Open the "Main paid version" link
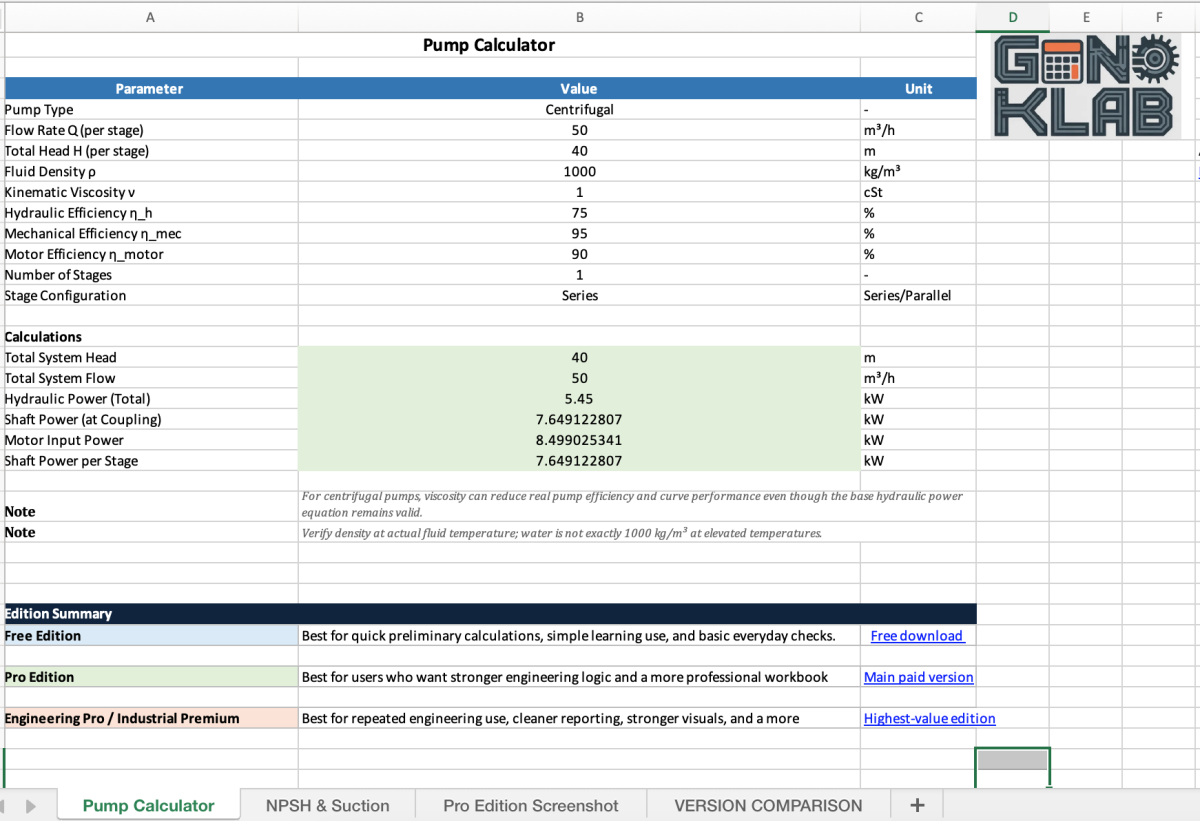1200x821 pixels. click(x=918, y=677)
